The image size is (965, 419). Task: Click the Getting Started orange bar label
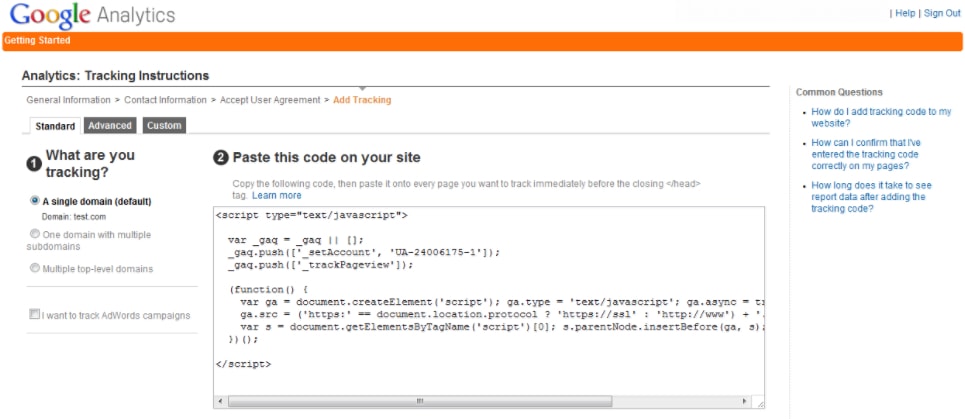[x=38, y=41]
